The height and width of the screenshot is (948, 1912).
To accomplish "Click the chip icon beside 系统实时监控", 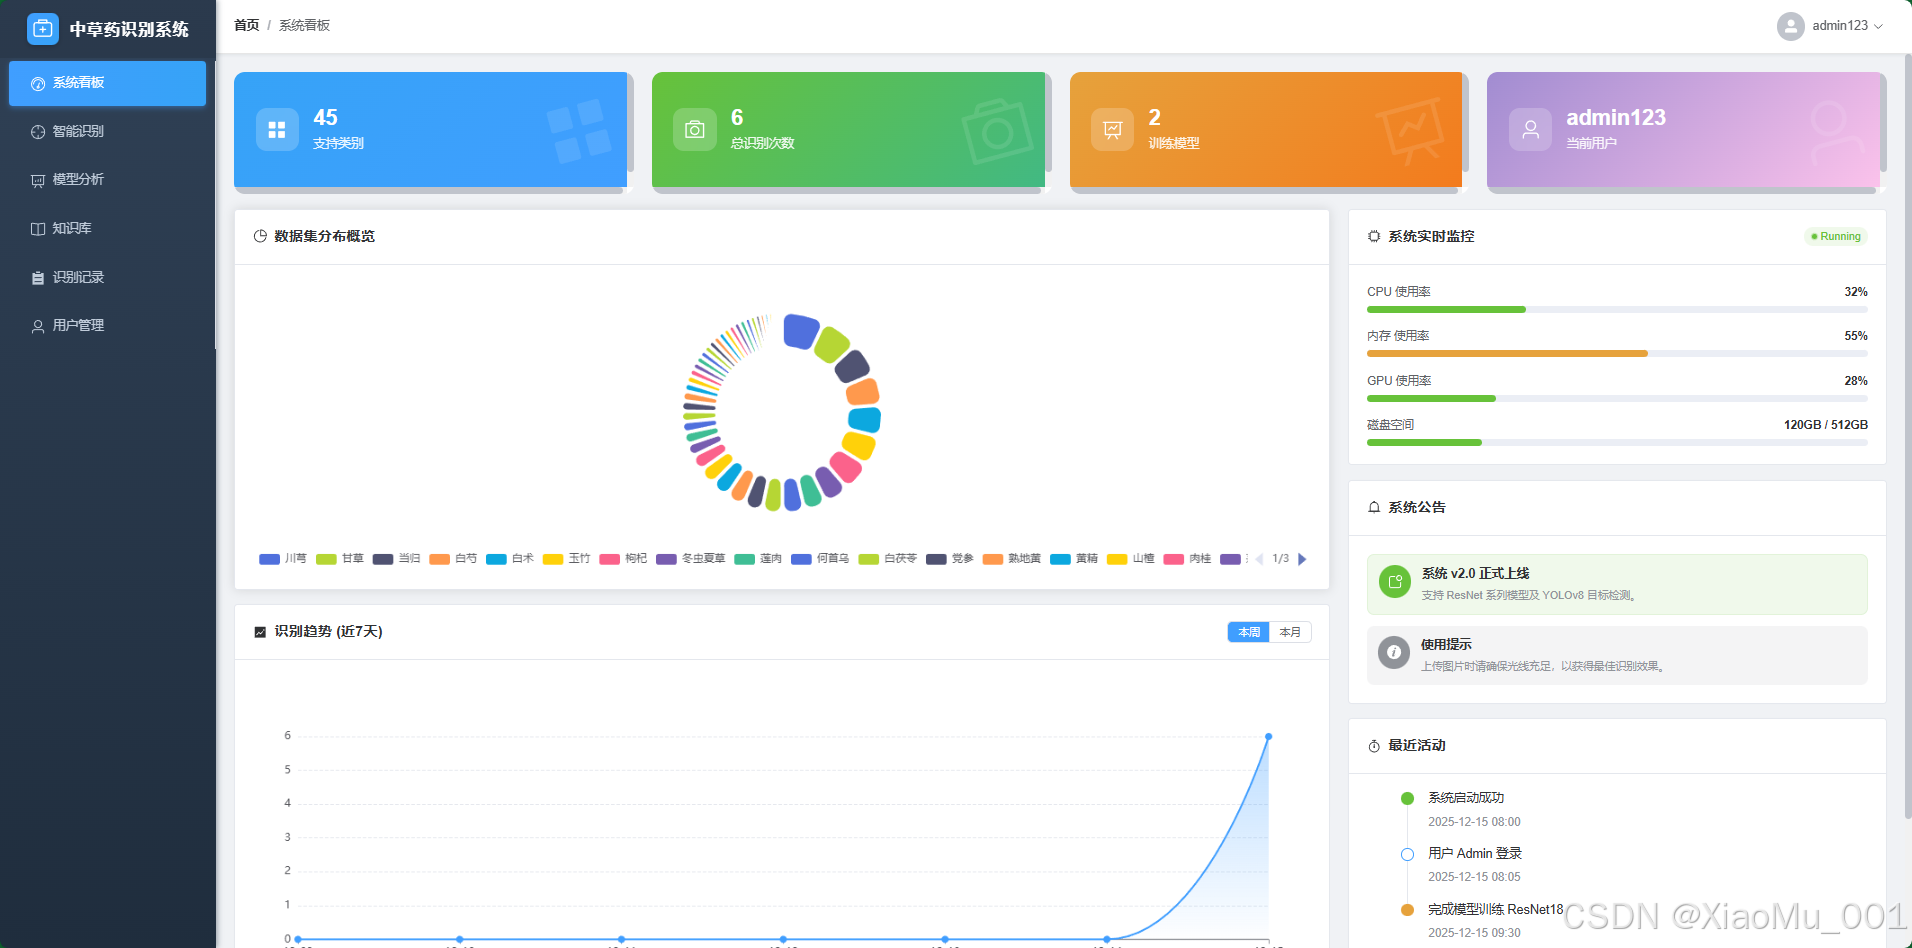I will pos(1374,236).
